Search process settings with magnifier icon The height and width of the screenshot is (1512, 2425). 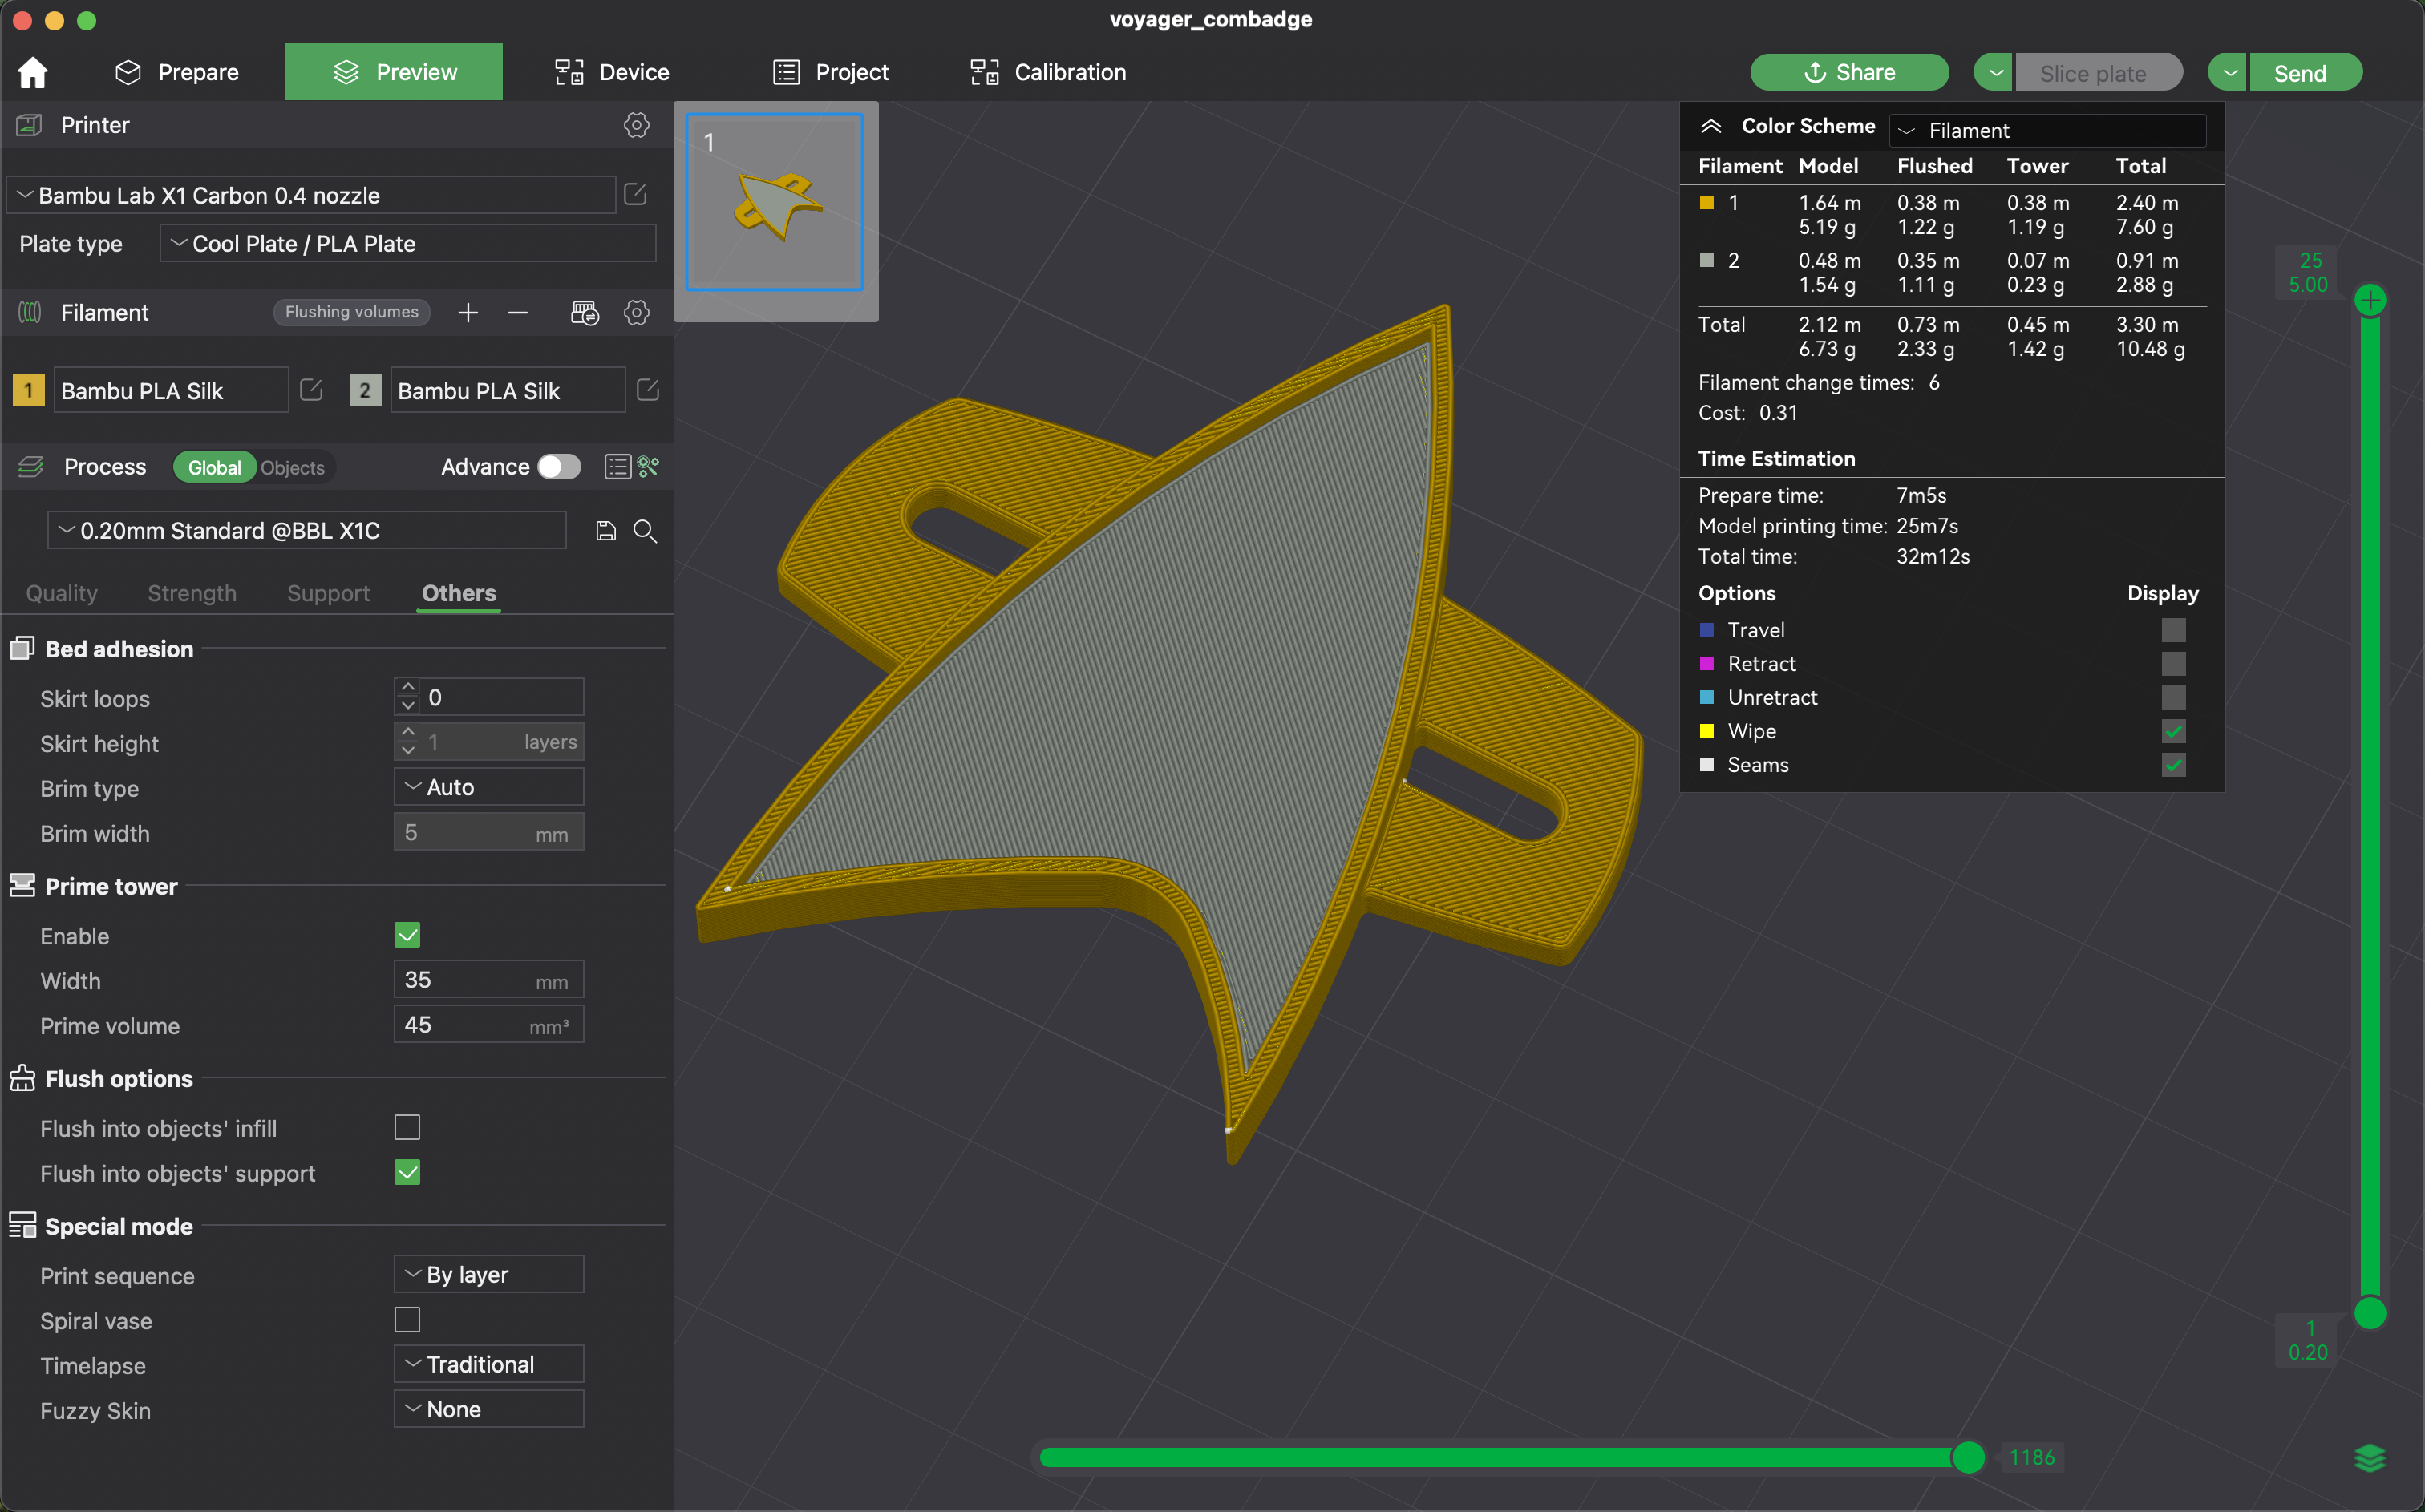point(645,531)
